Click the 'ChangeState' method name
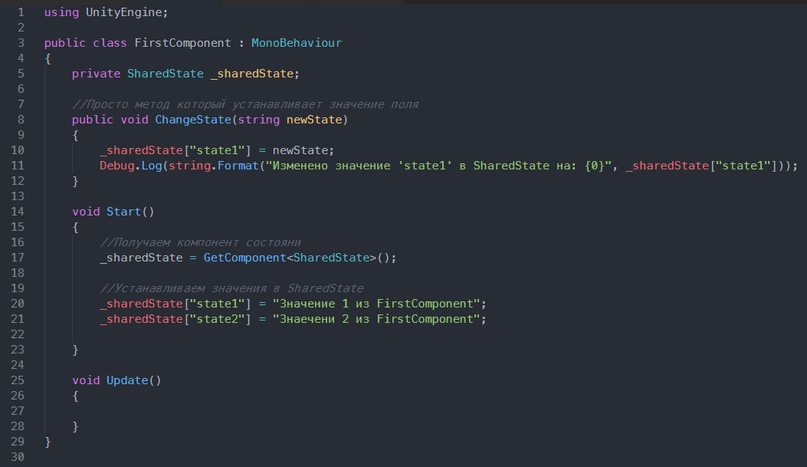 (193, 120)
